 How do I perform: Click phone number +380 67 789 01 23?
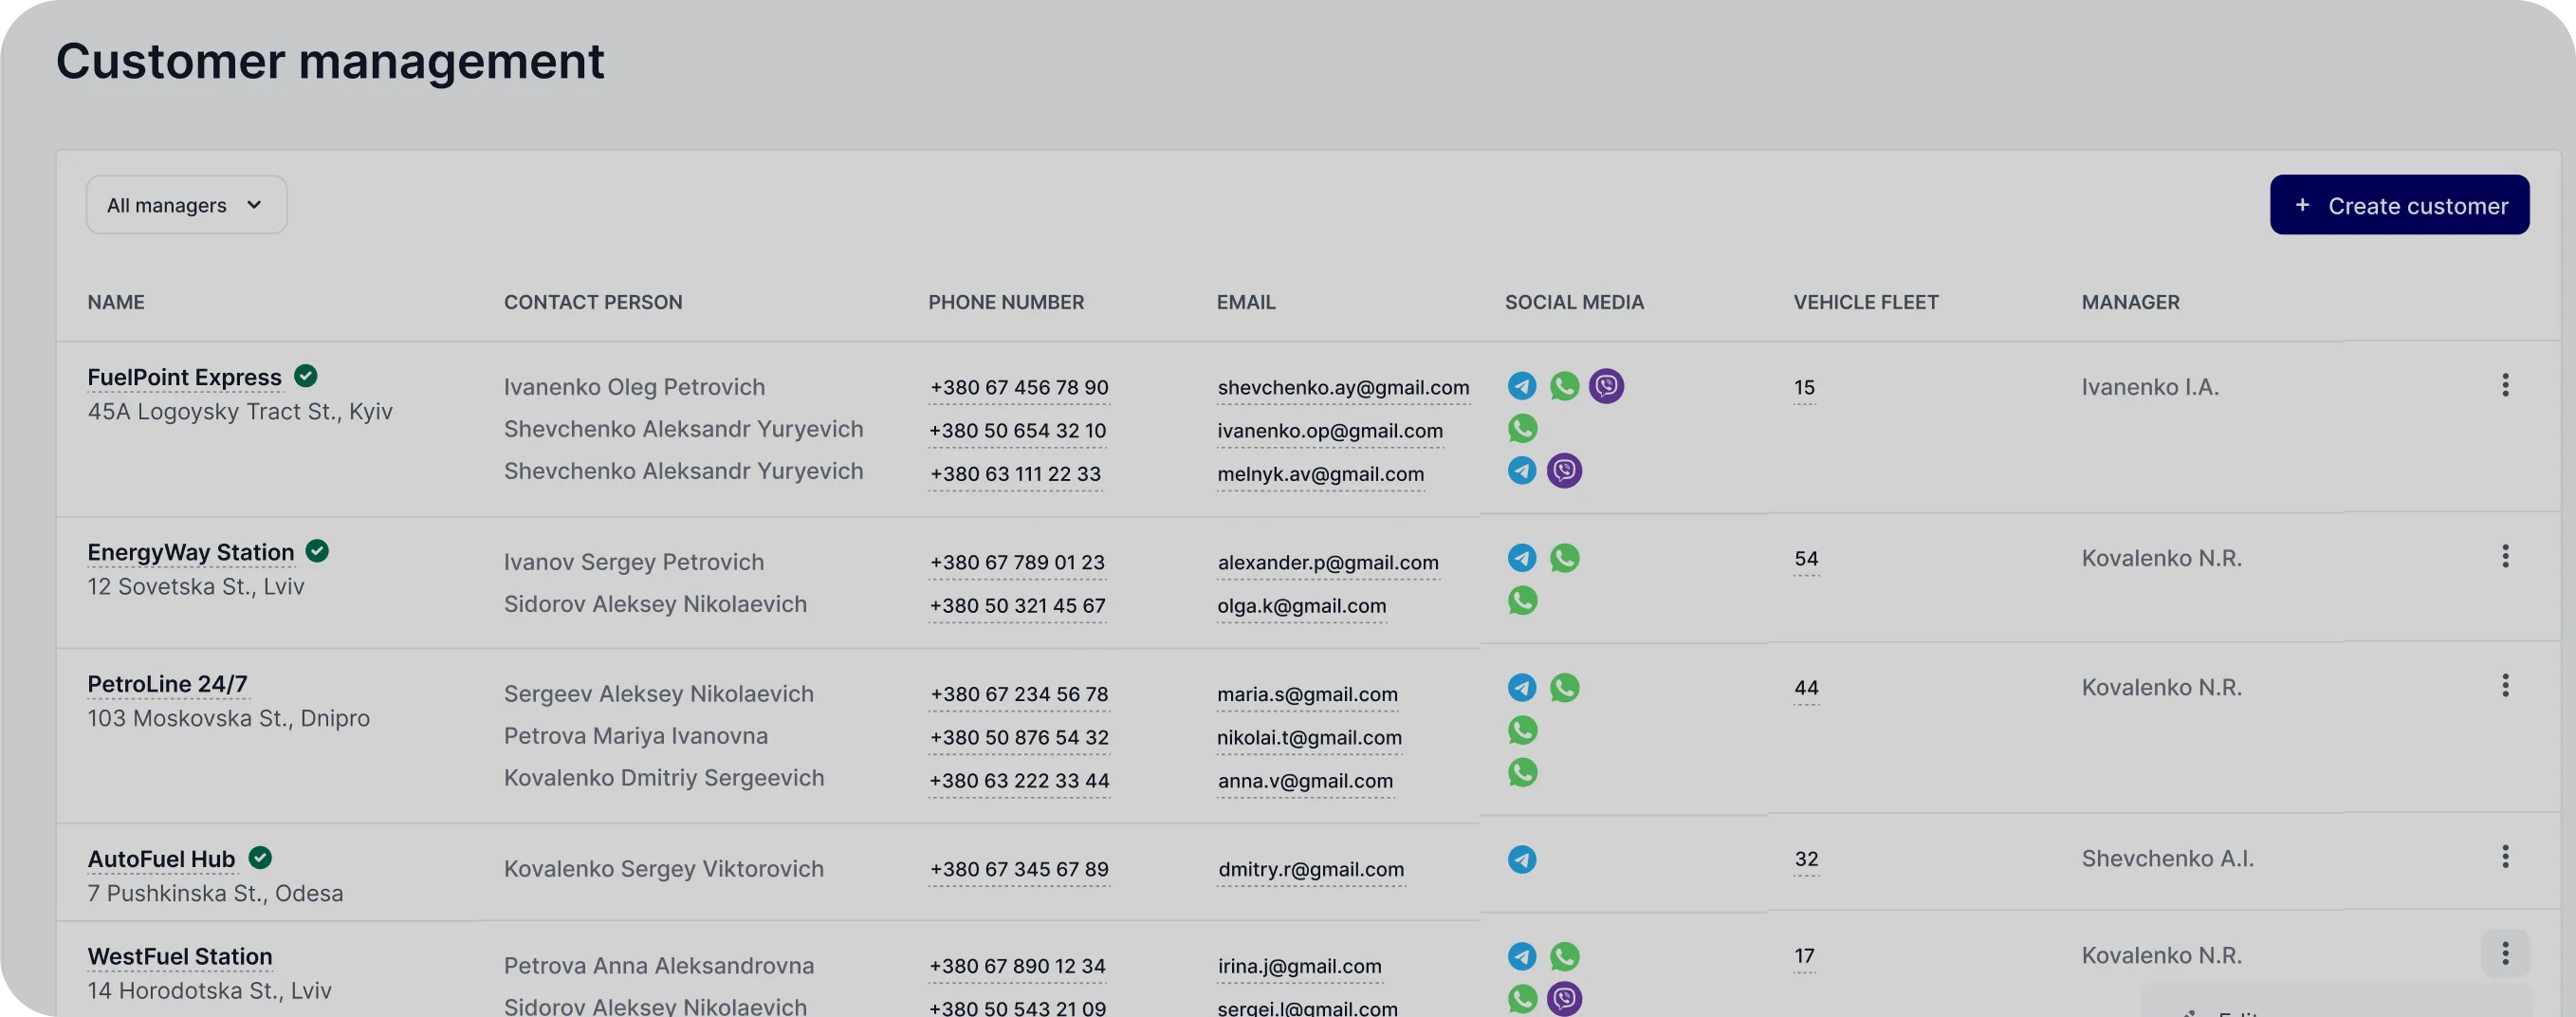[x=1017, y=563]
